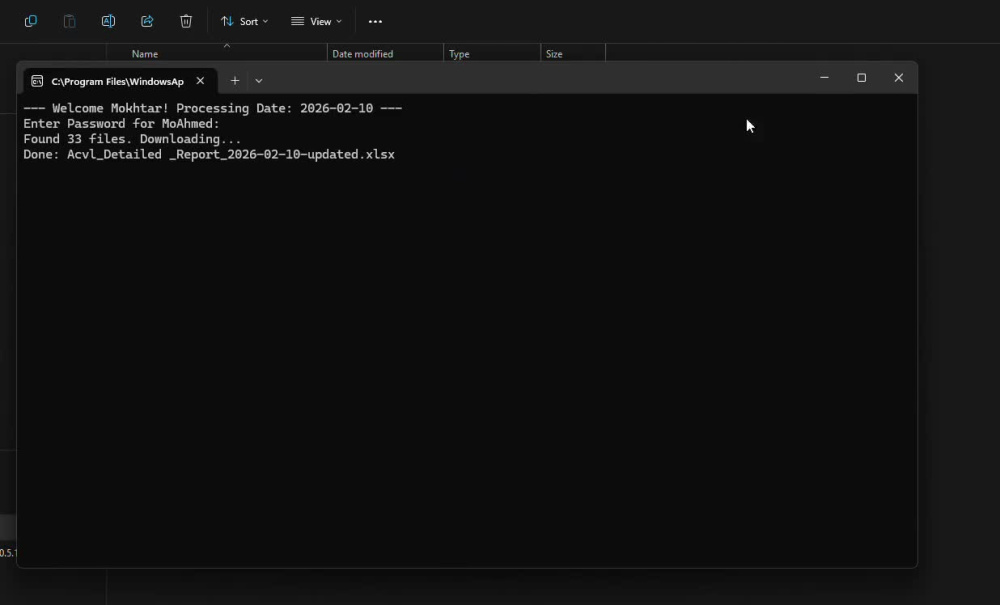Image resolution: width=1000 pixels, height=605 pixels.
Task: Click the Rename icon in File Explorer toolbar
Action: (x=108, y=21)
